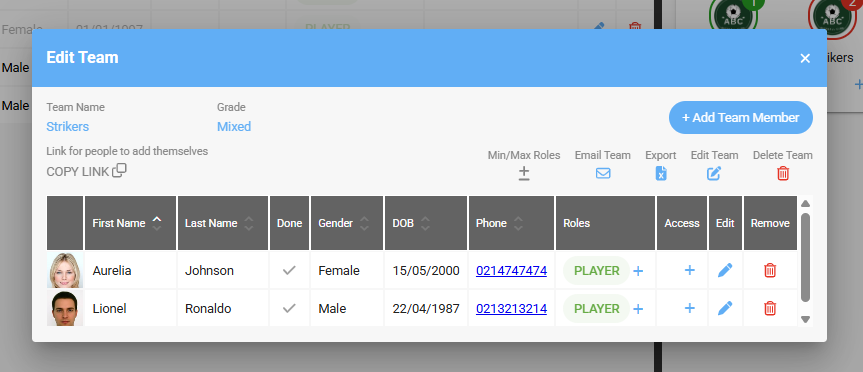Add access for Aurelia Johnson
This screenshot has height=372, width=863.
(689, 270)
